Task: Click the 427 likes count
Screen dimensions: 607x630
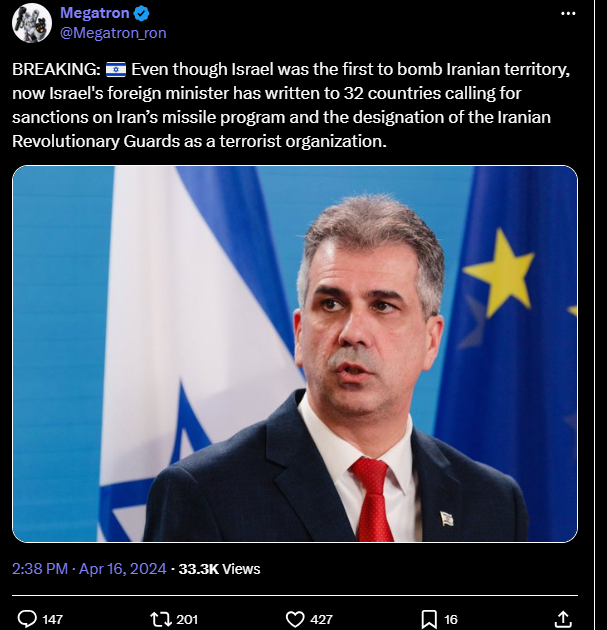Action: pos(321,620)
